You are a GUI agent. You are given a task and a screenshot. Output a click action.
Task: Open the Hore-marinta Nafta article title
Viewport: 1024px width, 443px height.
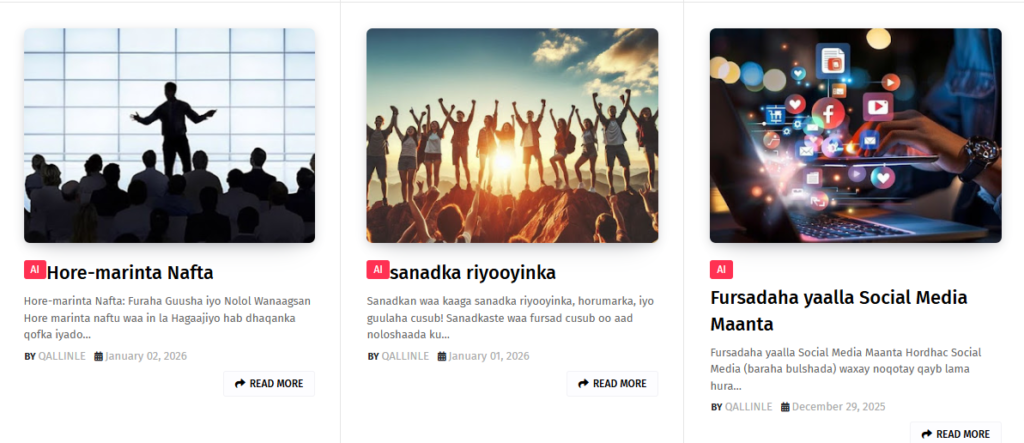coord(130,272)
